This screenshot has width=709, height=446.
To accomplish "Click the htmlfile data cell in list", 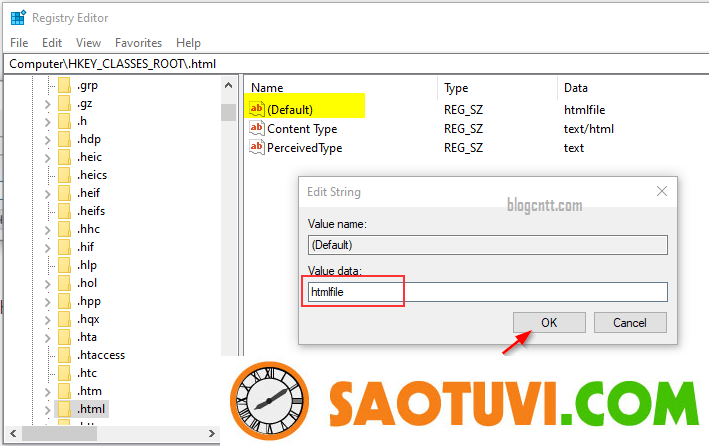I will click(x=584, y=110).
